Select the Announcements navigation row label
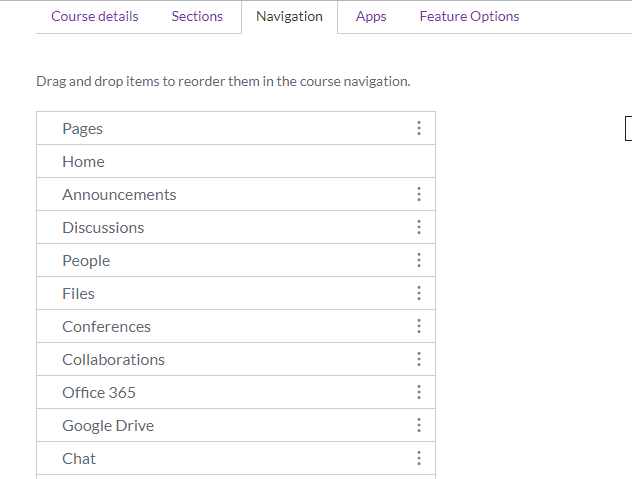 point(119,194)
